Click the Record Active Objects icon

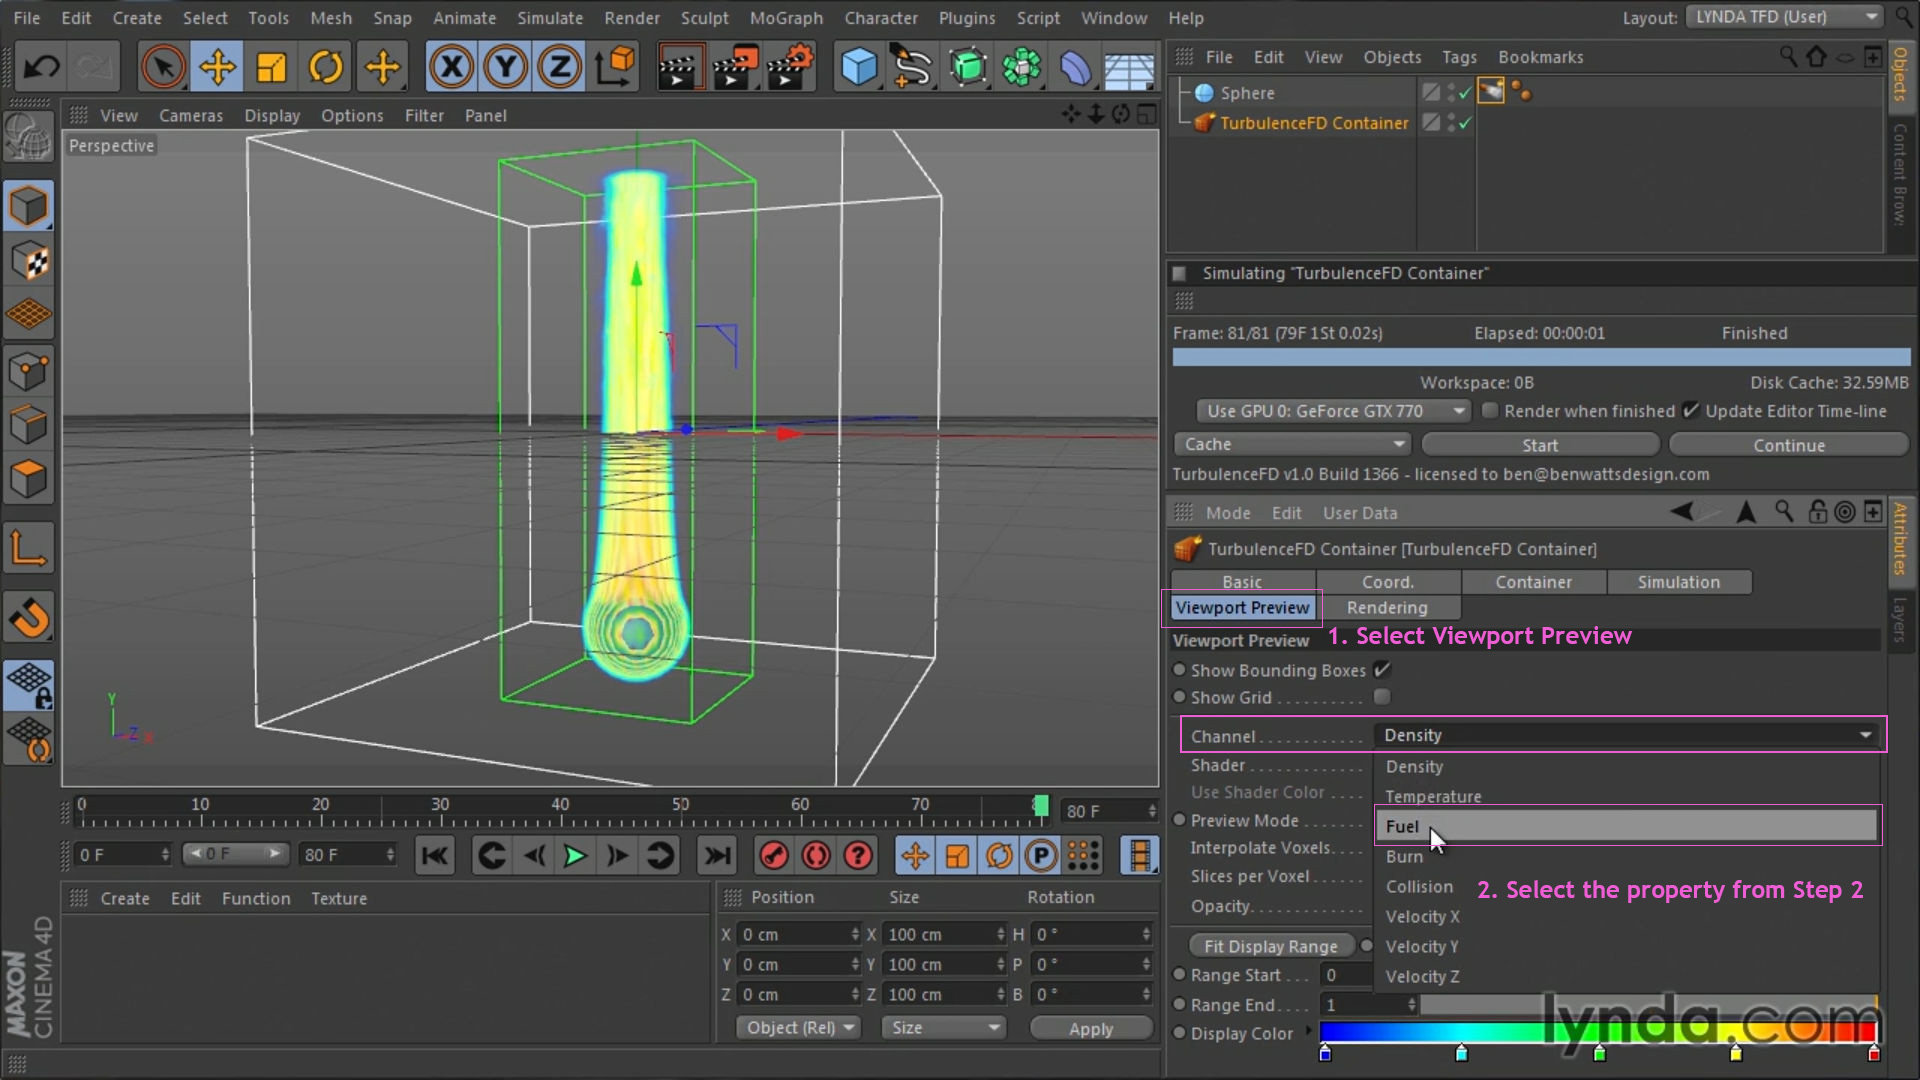click(x=773, y=856)
